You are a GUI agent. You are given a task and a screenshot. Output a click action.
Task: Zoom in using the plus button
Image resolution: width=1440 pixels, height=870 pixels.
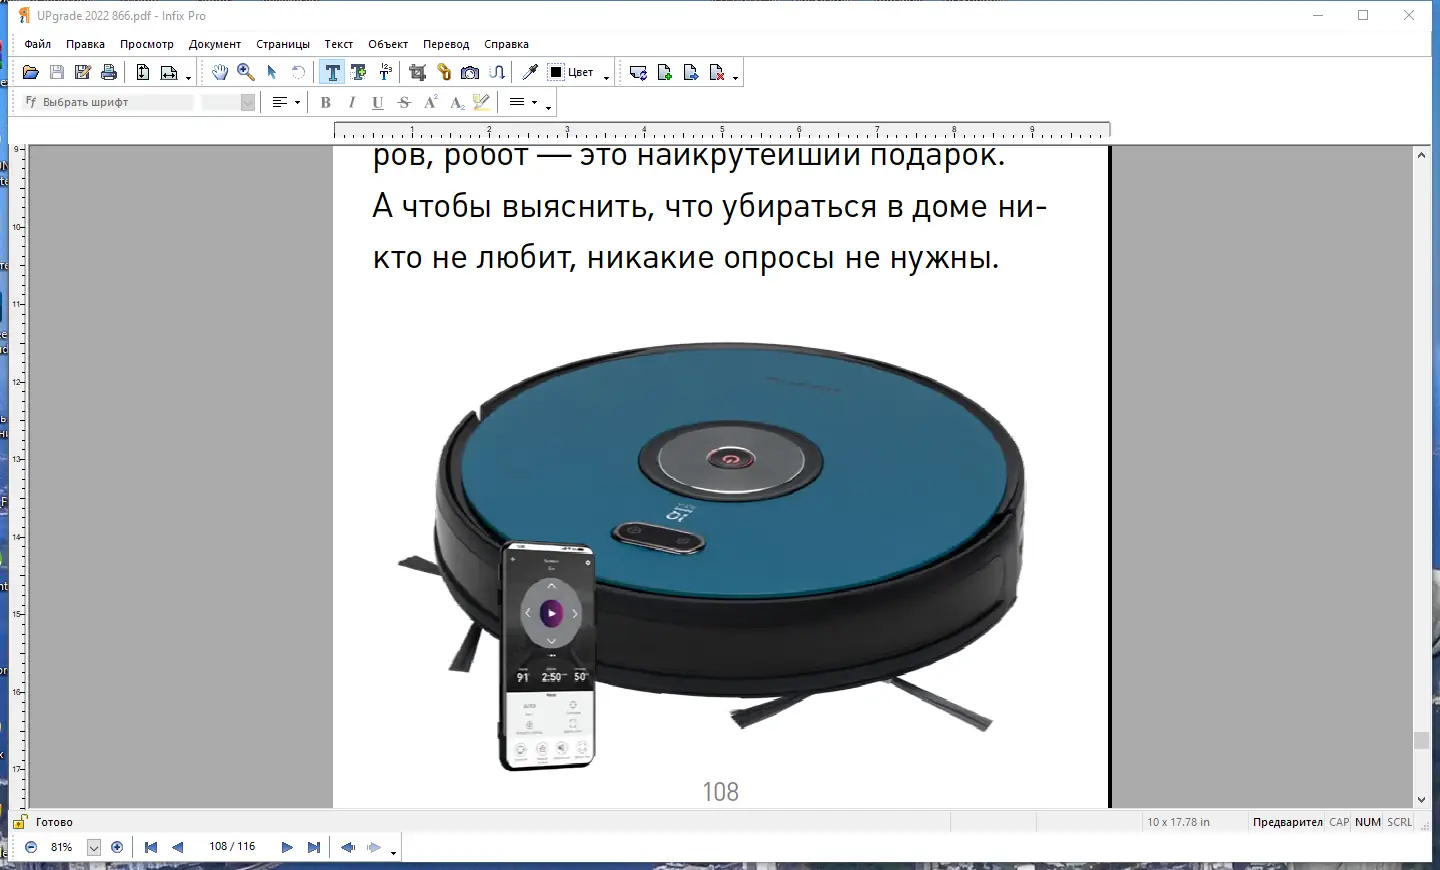[117, 847]
